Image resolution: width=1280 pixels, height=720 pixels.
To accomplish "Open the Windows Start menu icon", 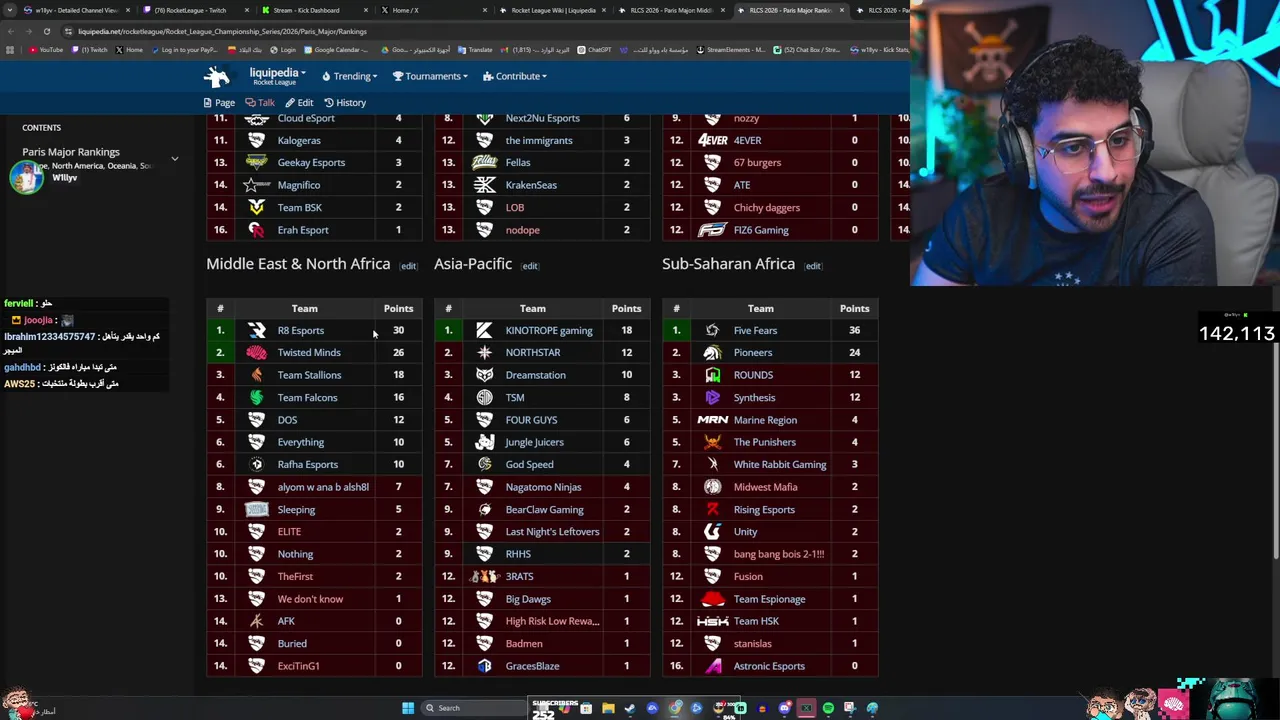I will tap(408, 708).
